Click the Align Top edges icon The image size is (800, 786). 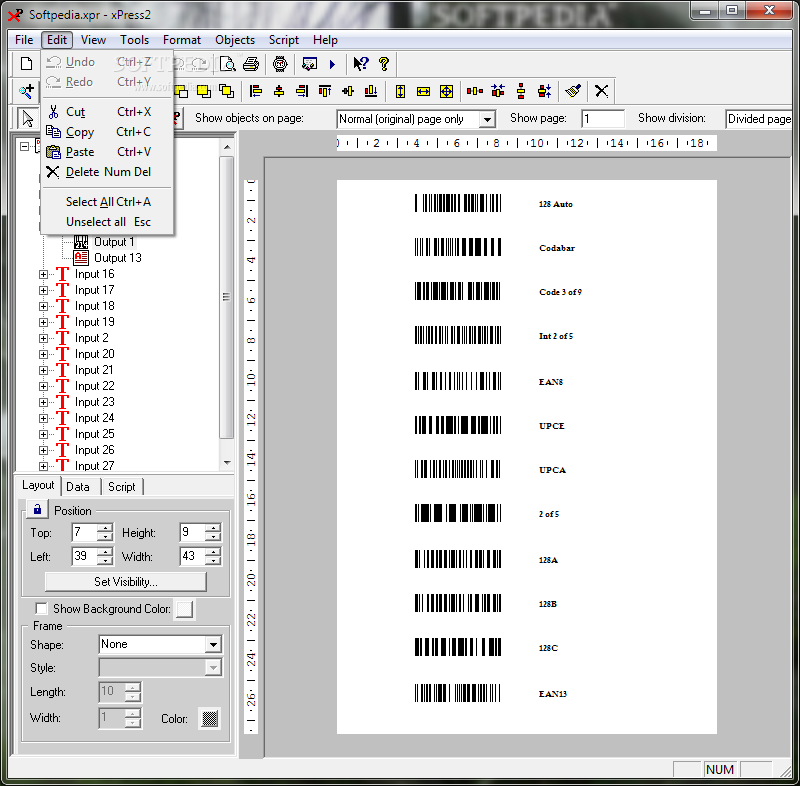[325, 91]
